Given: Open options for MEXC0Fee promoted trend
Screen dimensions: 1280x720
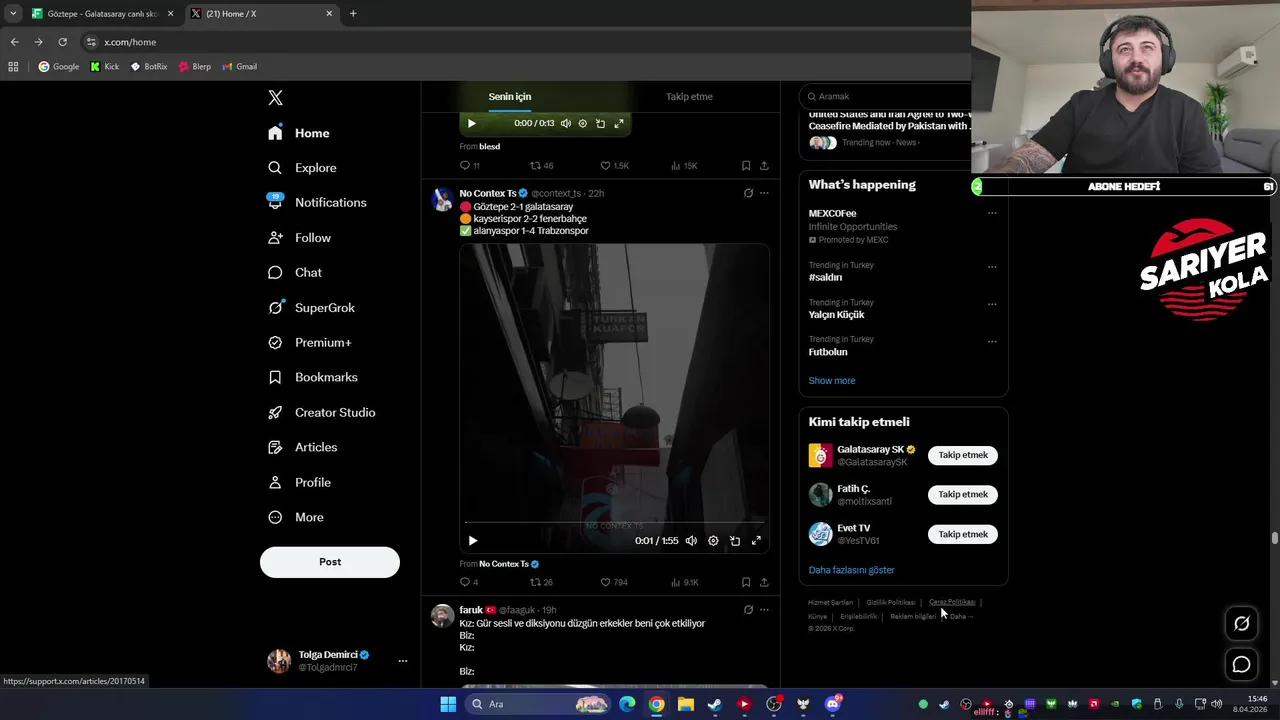Looking at the screenshot, I should [x=992, y=213].
